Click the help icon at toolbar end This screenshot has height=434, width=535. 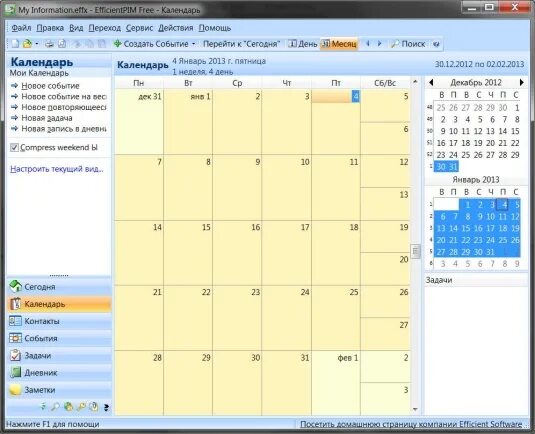tap(436, 44)
